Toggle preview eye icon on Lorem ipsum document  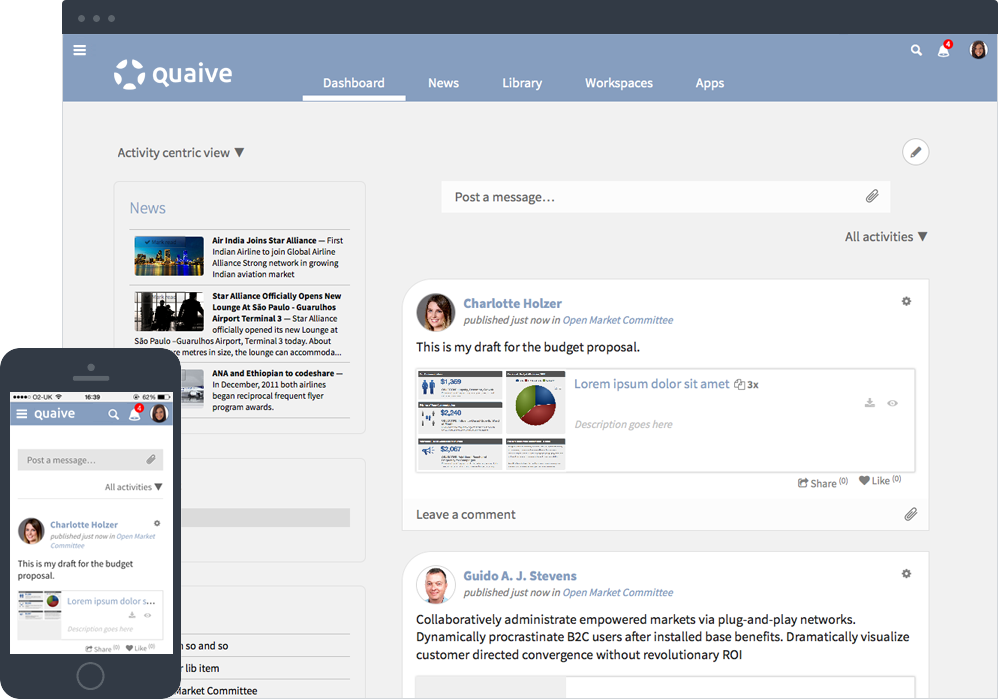[x=892, y=403]
